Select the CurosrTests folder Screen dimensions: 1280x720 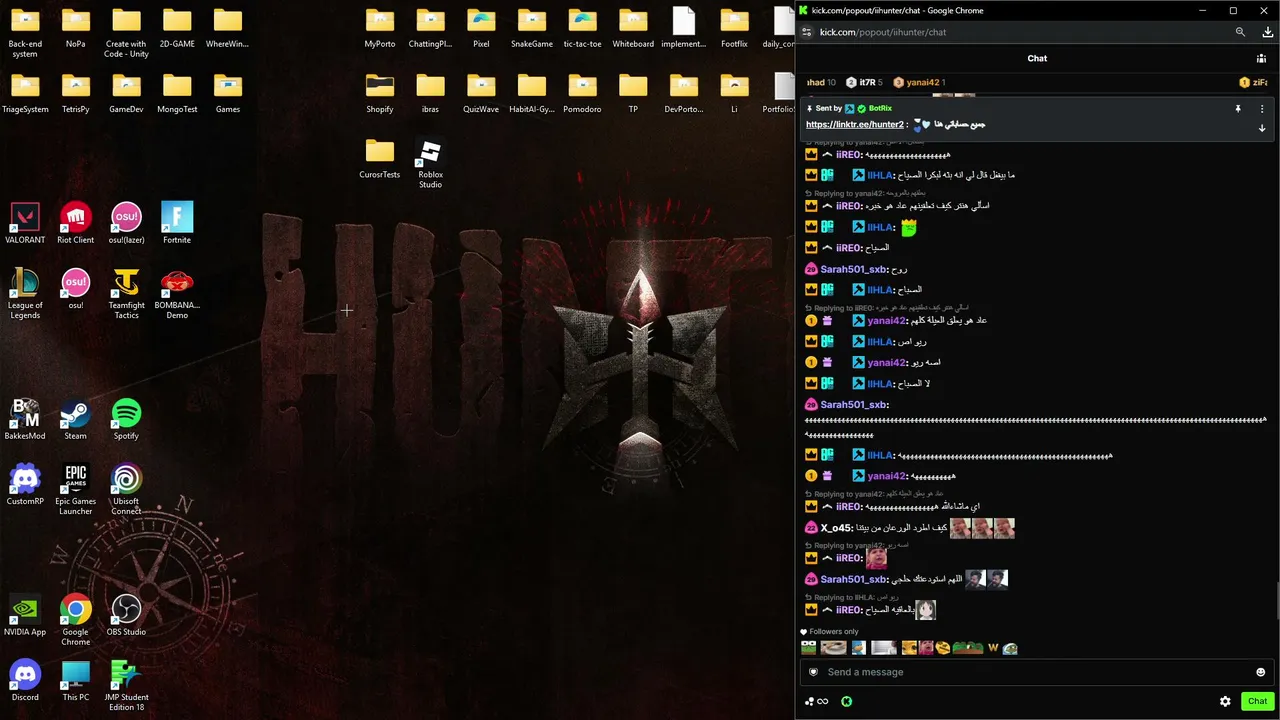tap(380, 159)
